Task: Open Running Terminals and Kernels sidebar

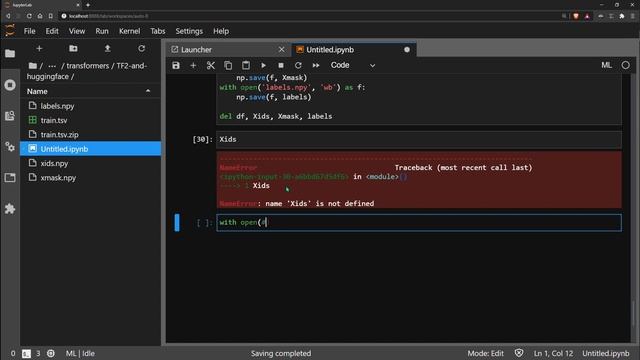Action: [x=10, y=85]
